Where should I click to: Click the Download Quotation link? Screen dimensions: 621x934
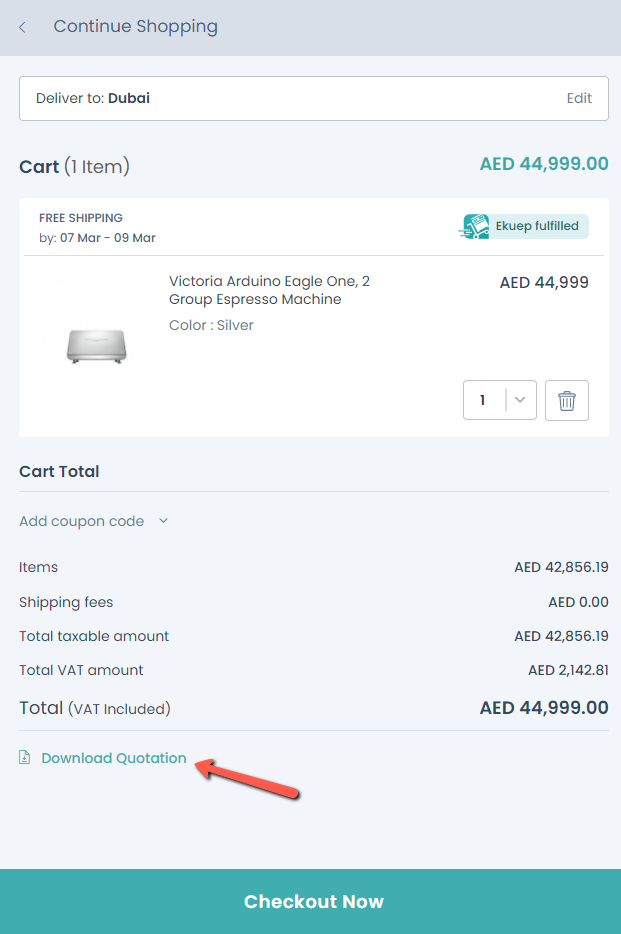[114, 758]
